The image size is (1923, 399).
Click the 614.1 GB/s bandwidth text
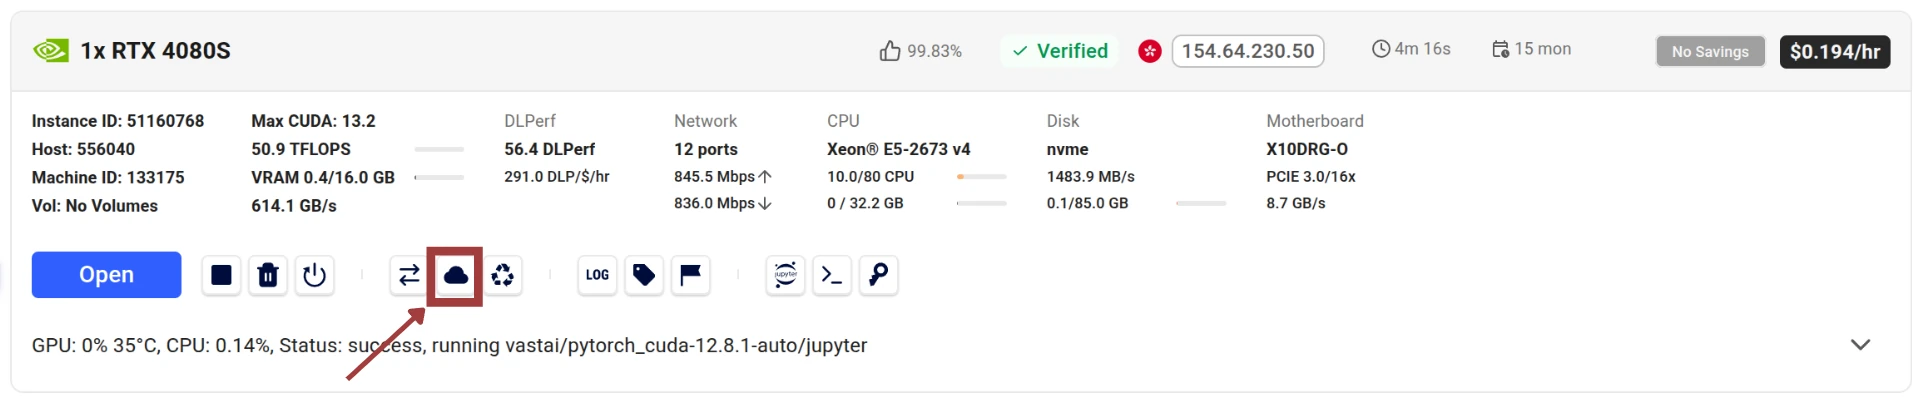tap(294, 206)
